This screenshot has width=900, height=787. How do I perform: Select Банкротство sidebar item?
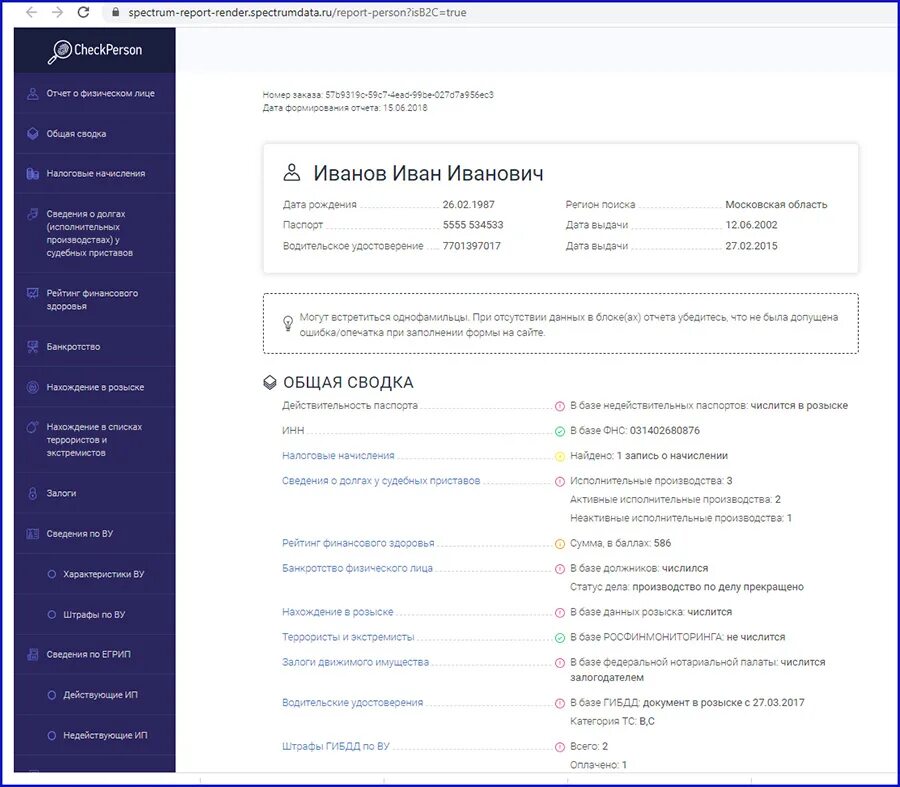pos(73,347)
